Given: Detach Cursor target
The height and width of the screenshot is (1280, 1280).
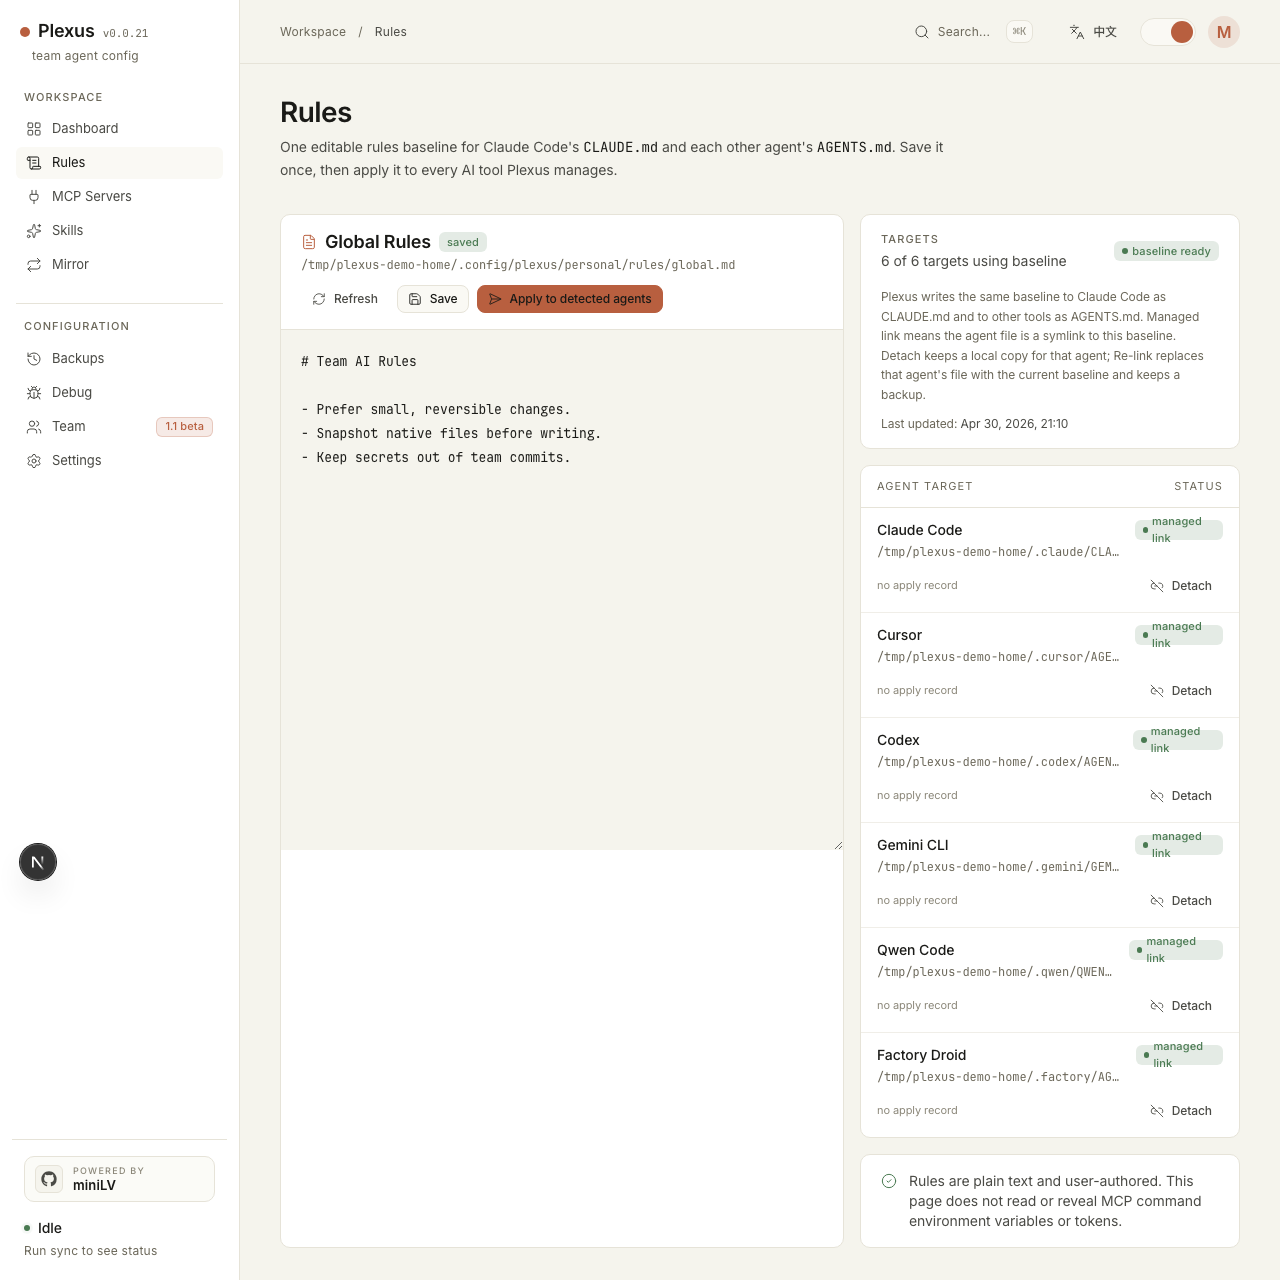Looking at the screenshot, I should (x=1181, y=691).
